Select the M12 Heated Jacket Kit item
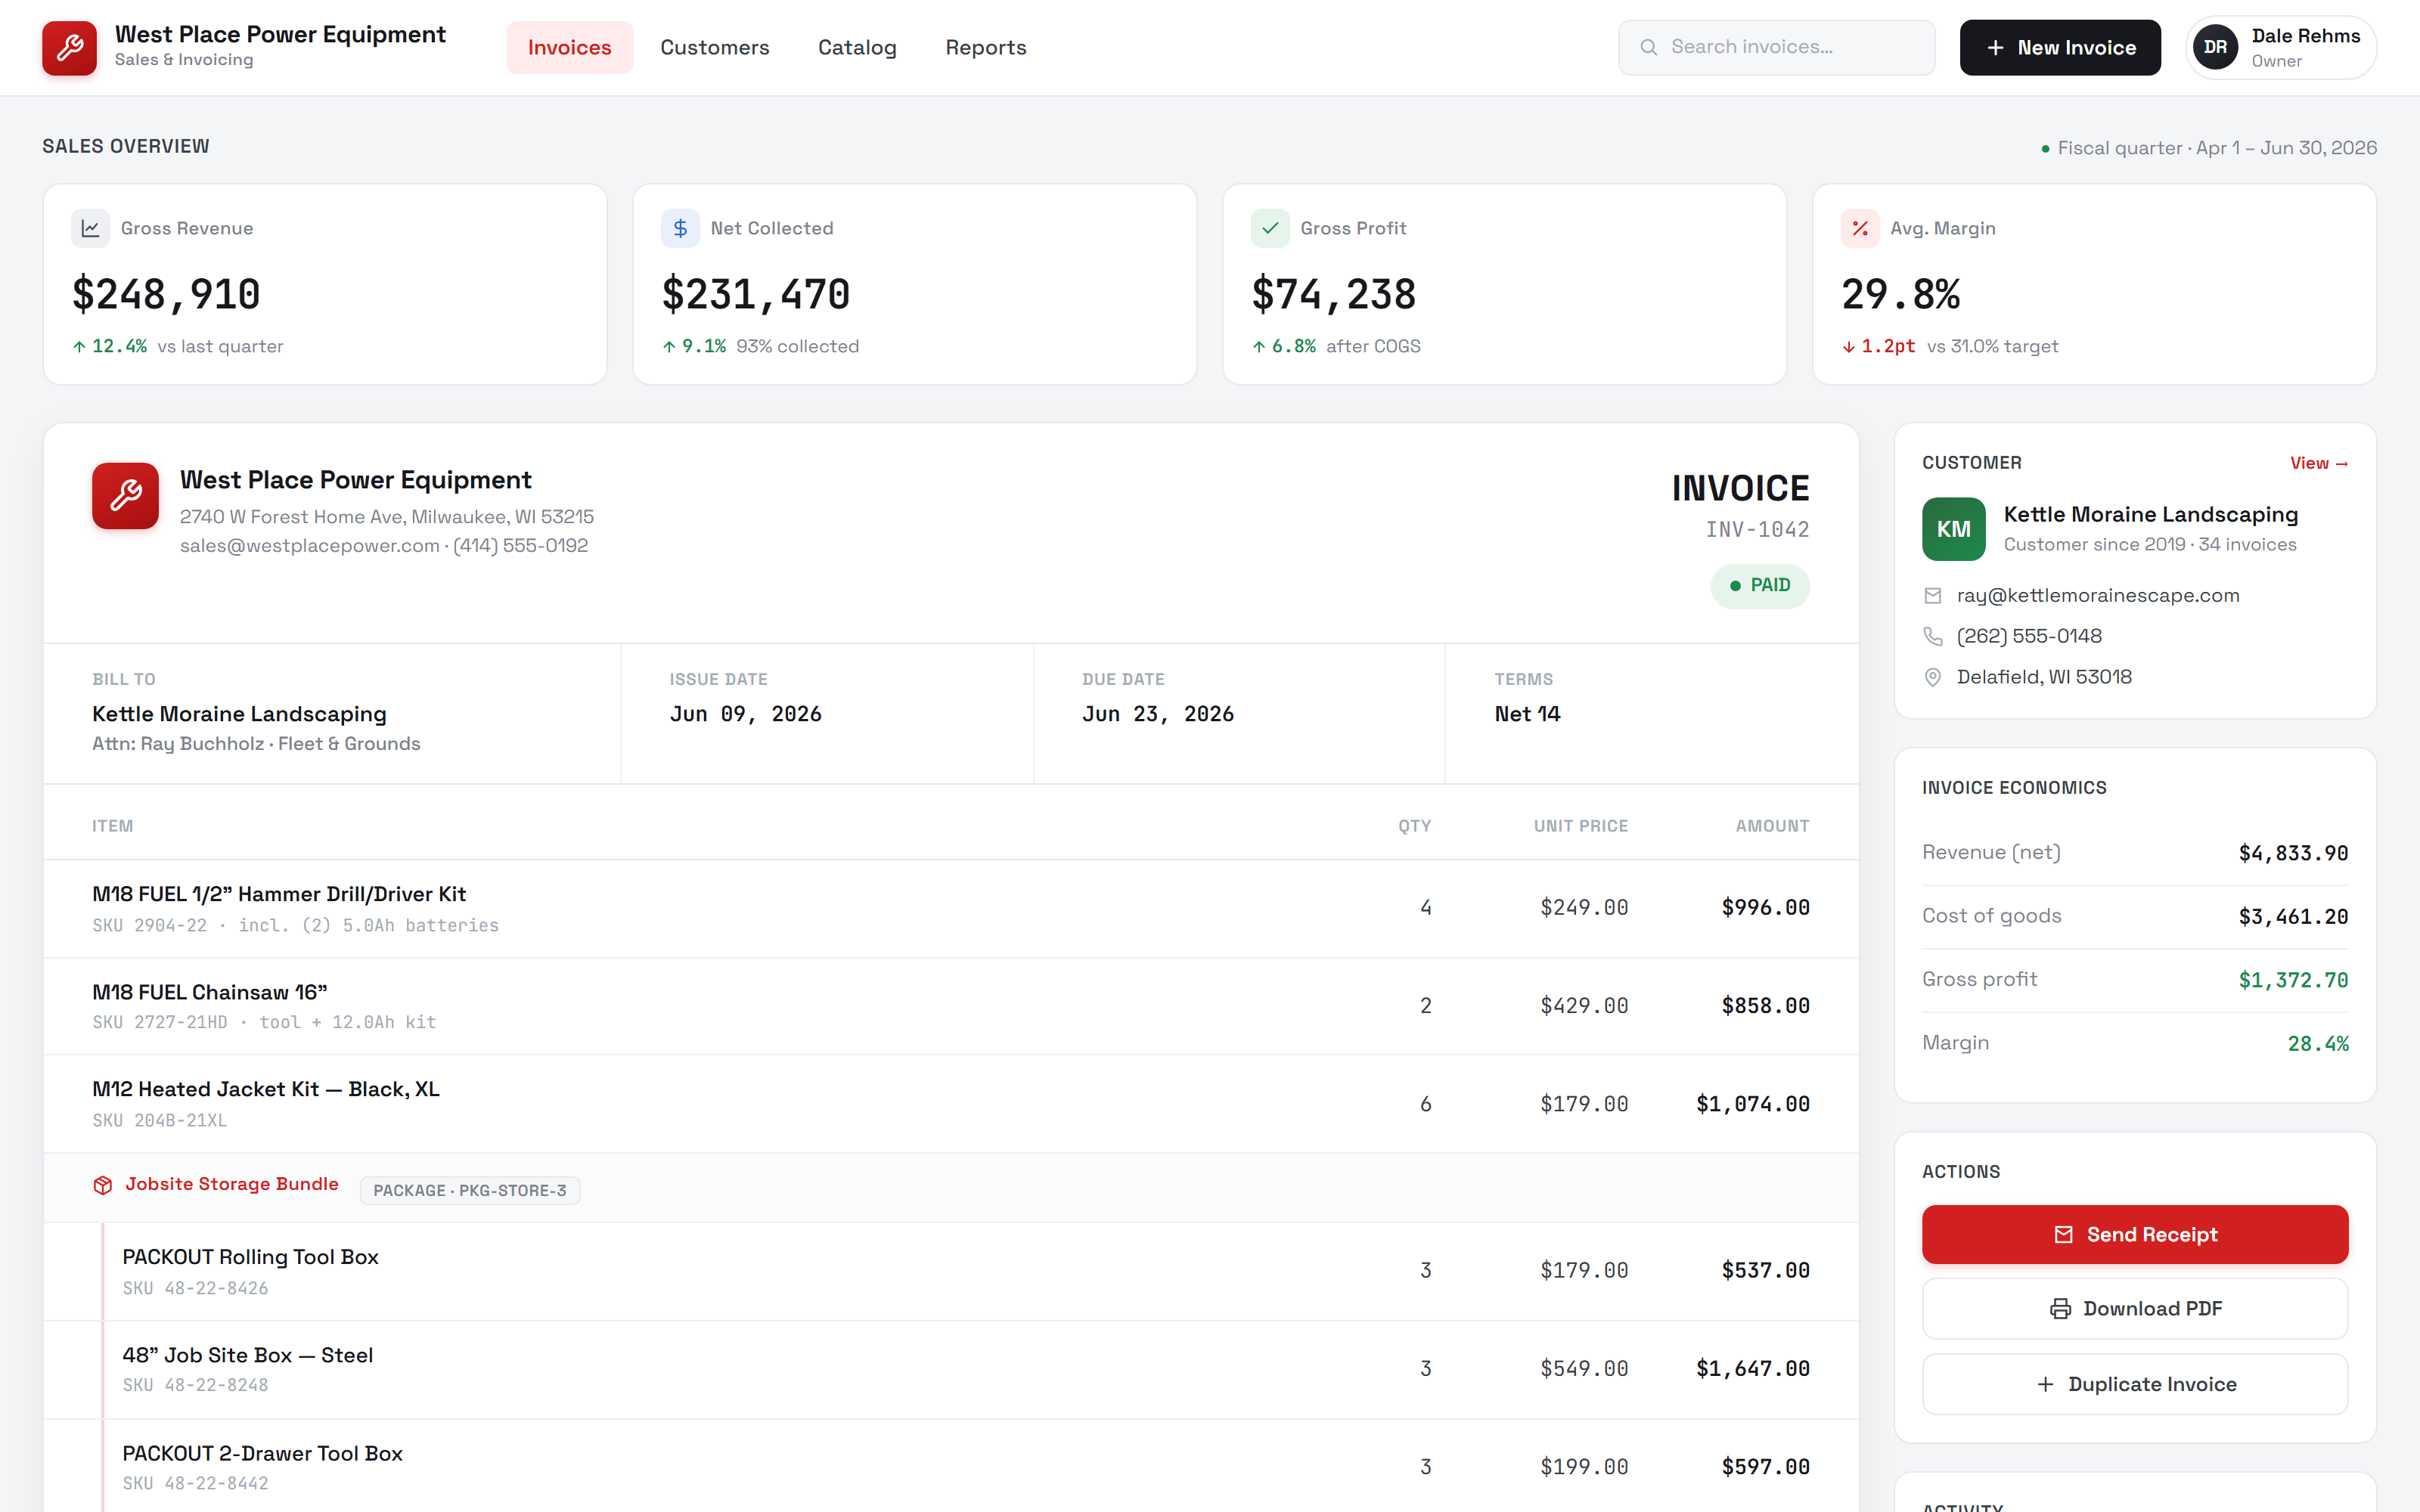 950,1104
